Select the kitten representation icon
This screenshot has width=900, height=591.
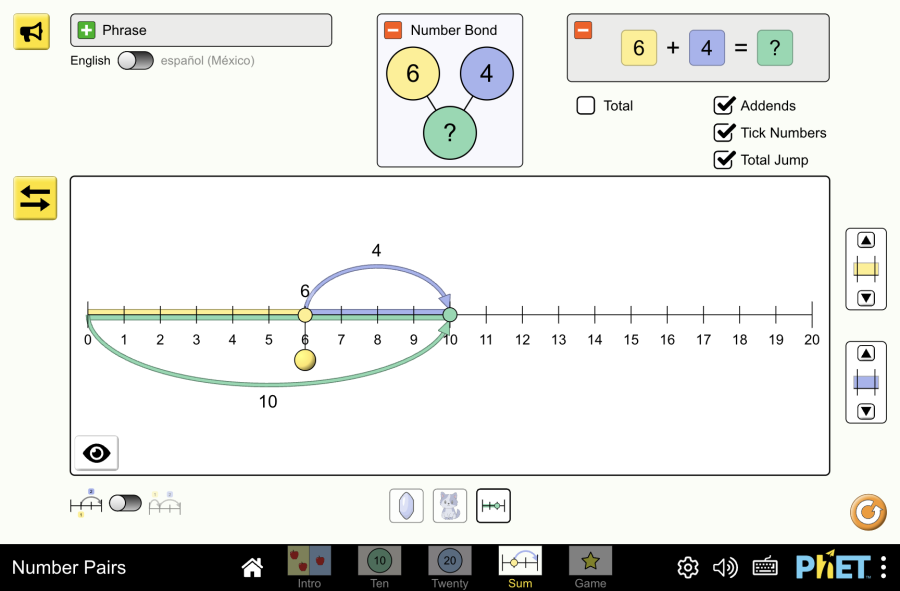click(450, 506)
